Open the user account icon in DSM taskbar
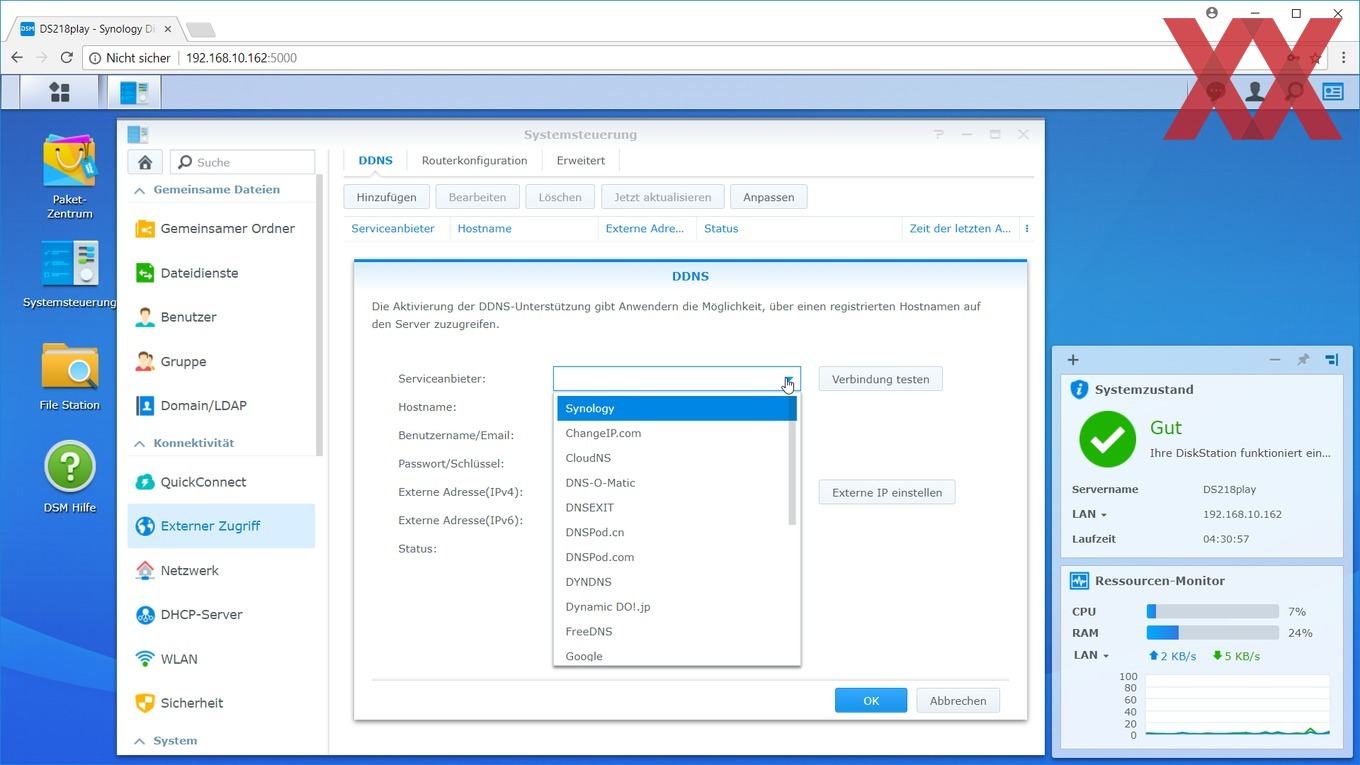Viewport: 1360px width, 765px height. tap(1254, 92)
